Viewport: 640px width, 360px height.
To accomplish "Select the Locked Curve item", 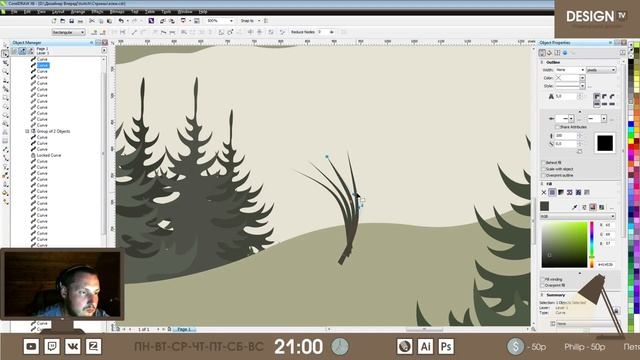I will [49, 156].
